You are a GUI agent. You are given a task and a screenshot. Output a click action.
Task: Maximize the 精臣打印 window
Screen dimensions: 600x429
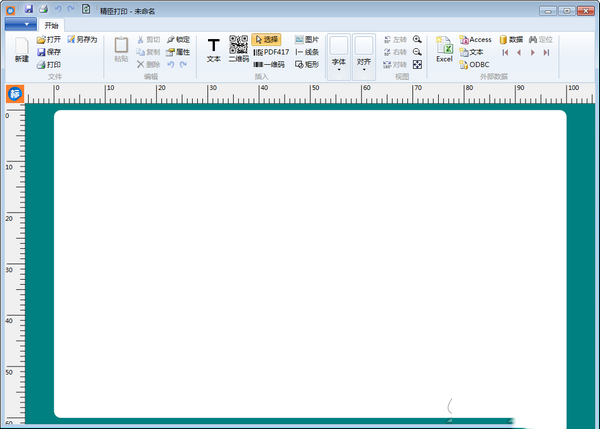[567, 11]
